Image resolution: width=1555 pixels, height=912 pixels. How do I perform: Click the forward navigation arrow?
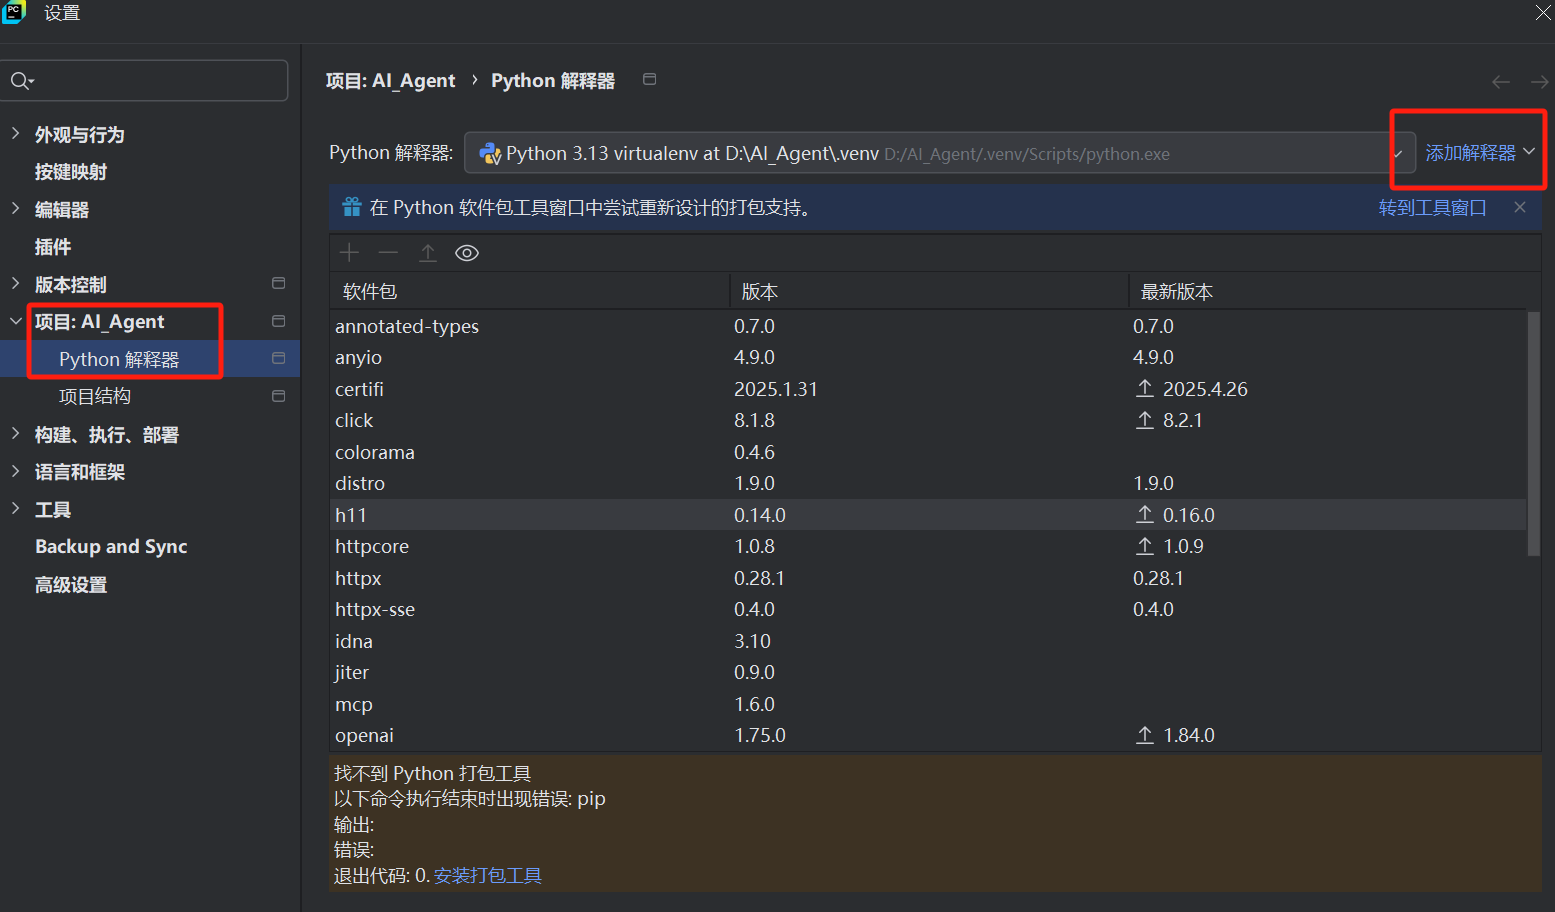(1539, 82)
